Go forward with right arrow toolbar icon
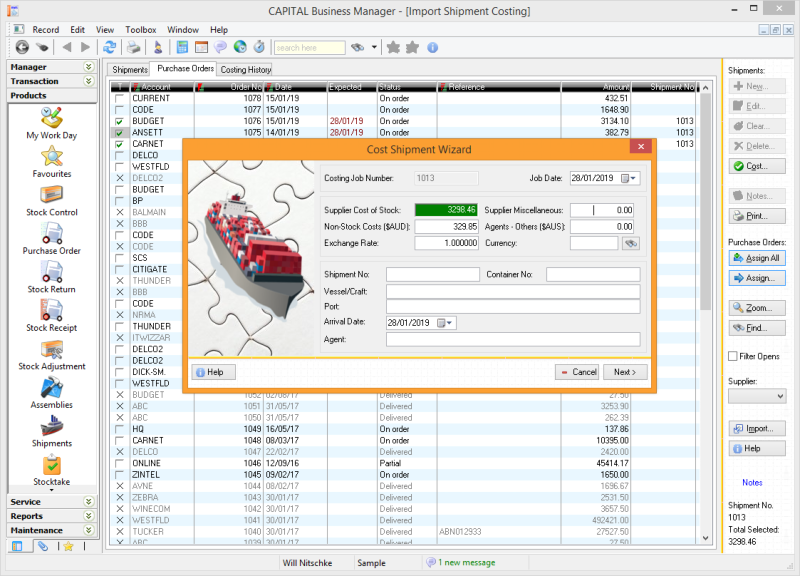The height and width of the screenshot is (576, 800). [85, 47]
